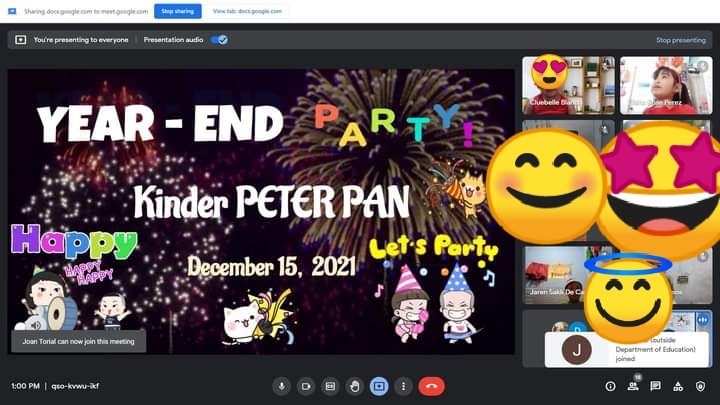Click Sharing docs.google.com to meet.google.com text
This screenshot has height=405, width=720.
pyautogui.click(x=86, y=11)
